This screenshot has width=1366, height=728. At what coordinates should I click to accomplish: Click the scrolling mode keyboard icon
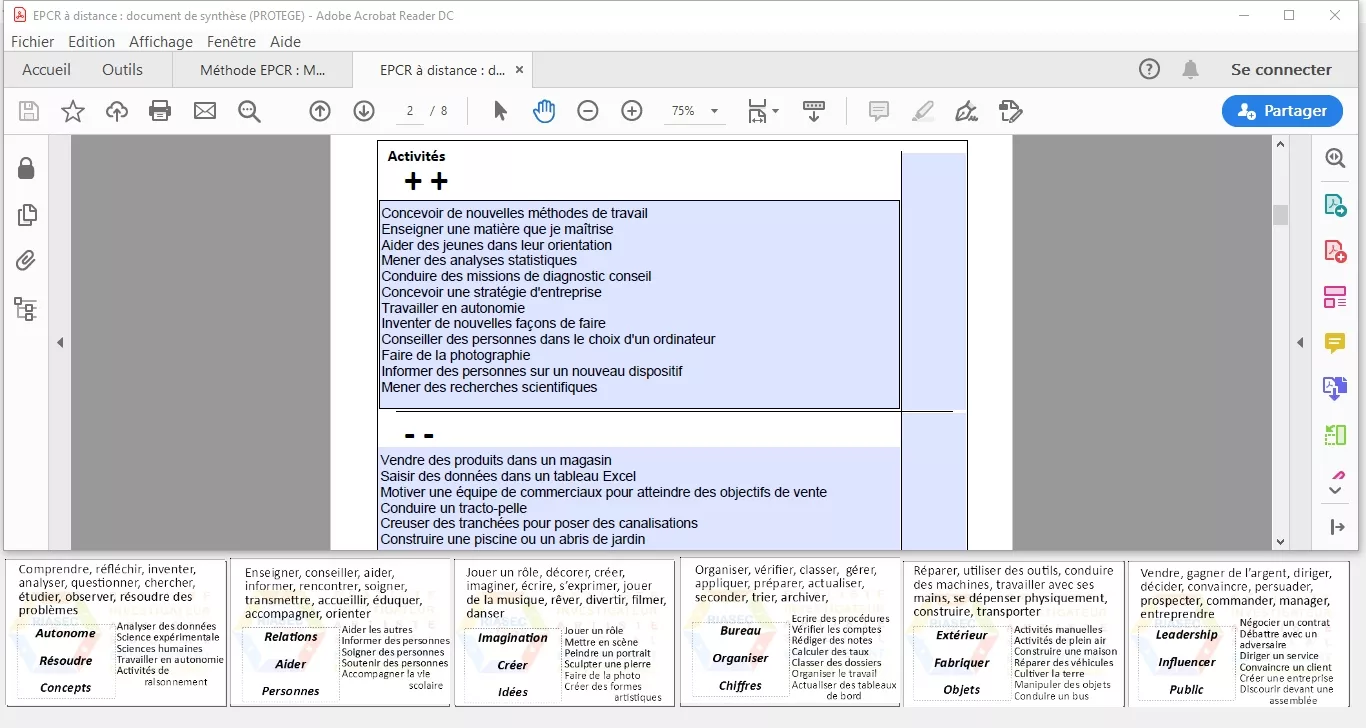click(x=814, y=111)
